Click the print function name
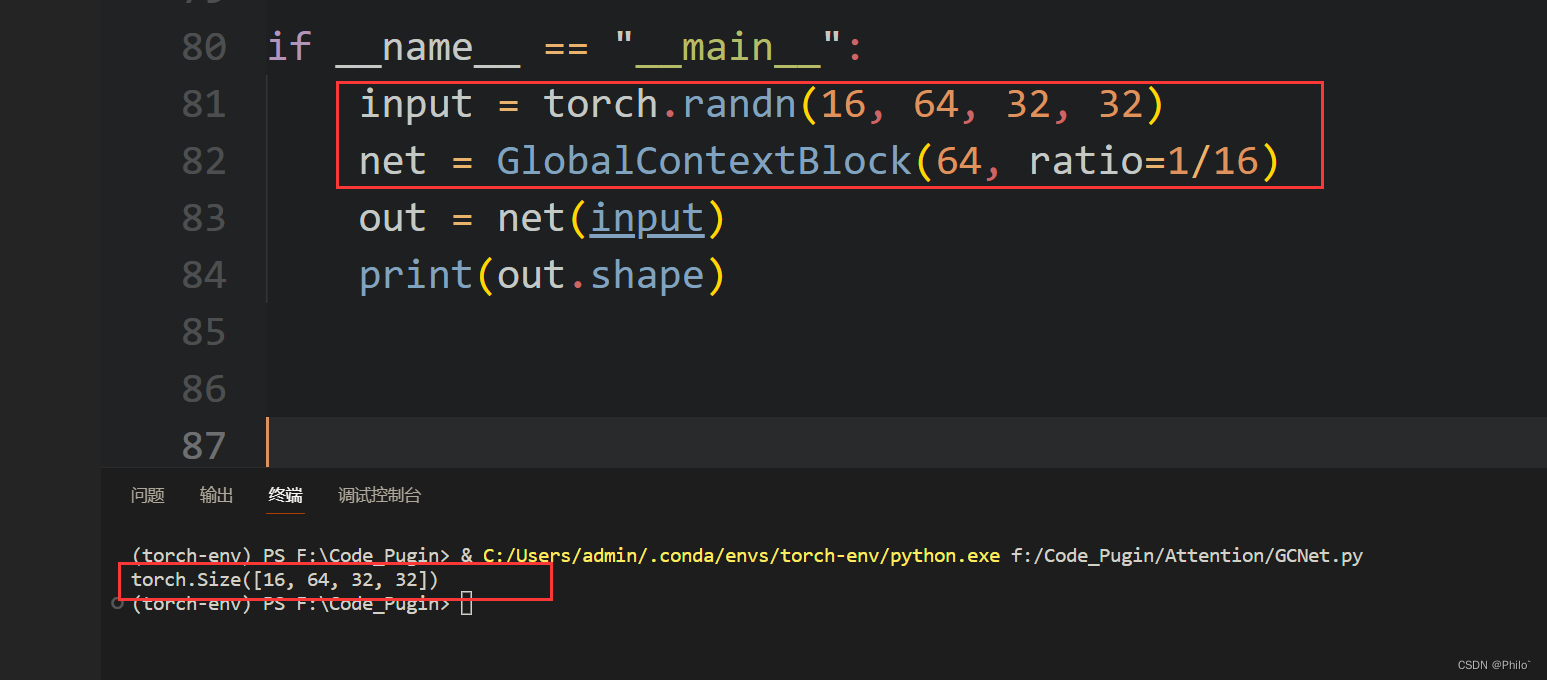Screen dimensions: 1547x680 tap(416, 275)
